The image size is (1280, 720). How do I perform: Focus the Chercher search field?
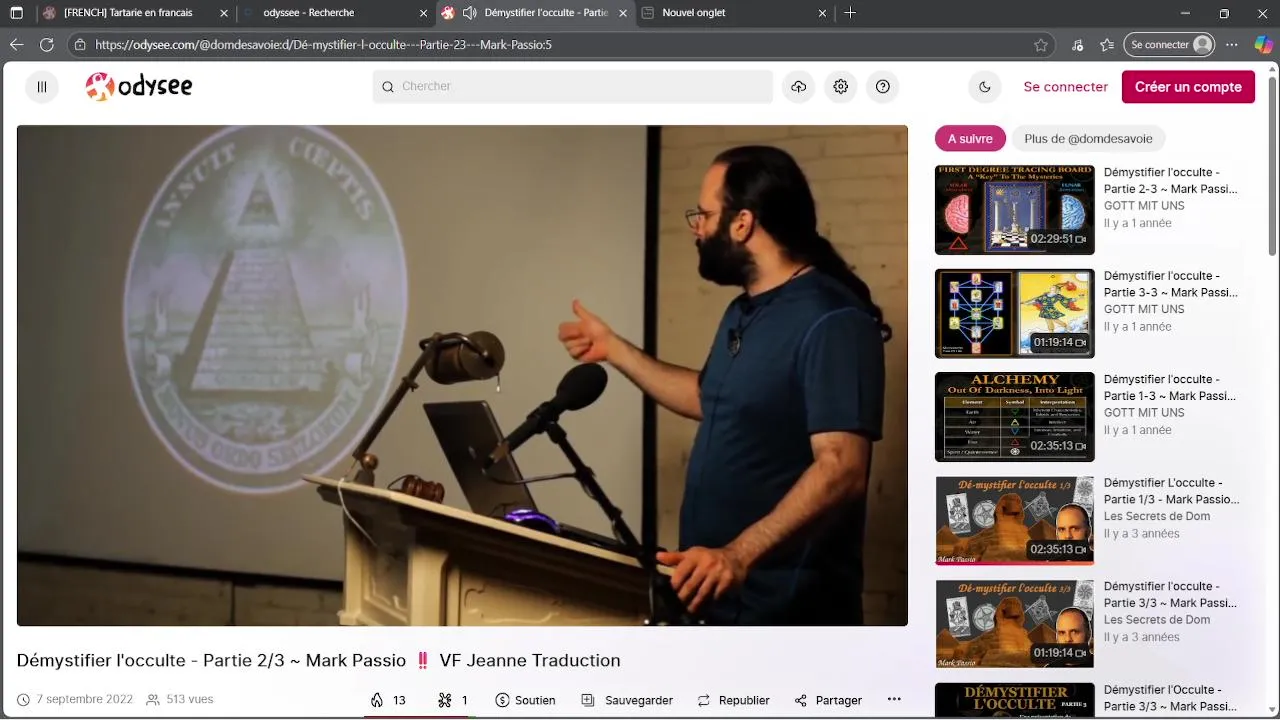tap(573, 87)
